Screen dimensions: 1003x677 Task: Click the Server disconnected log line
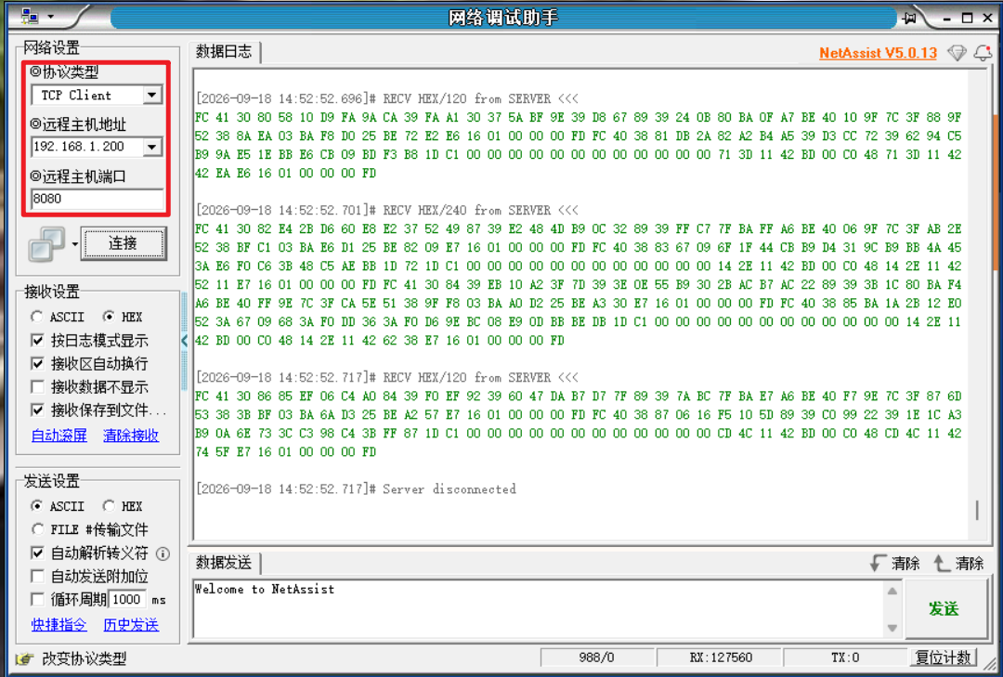click(x=356, y=490)
